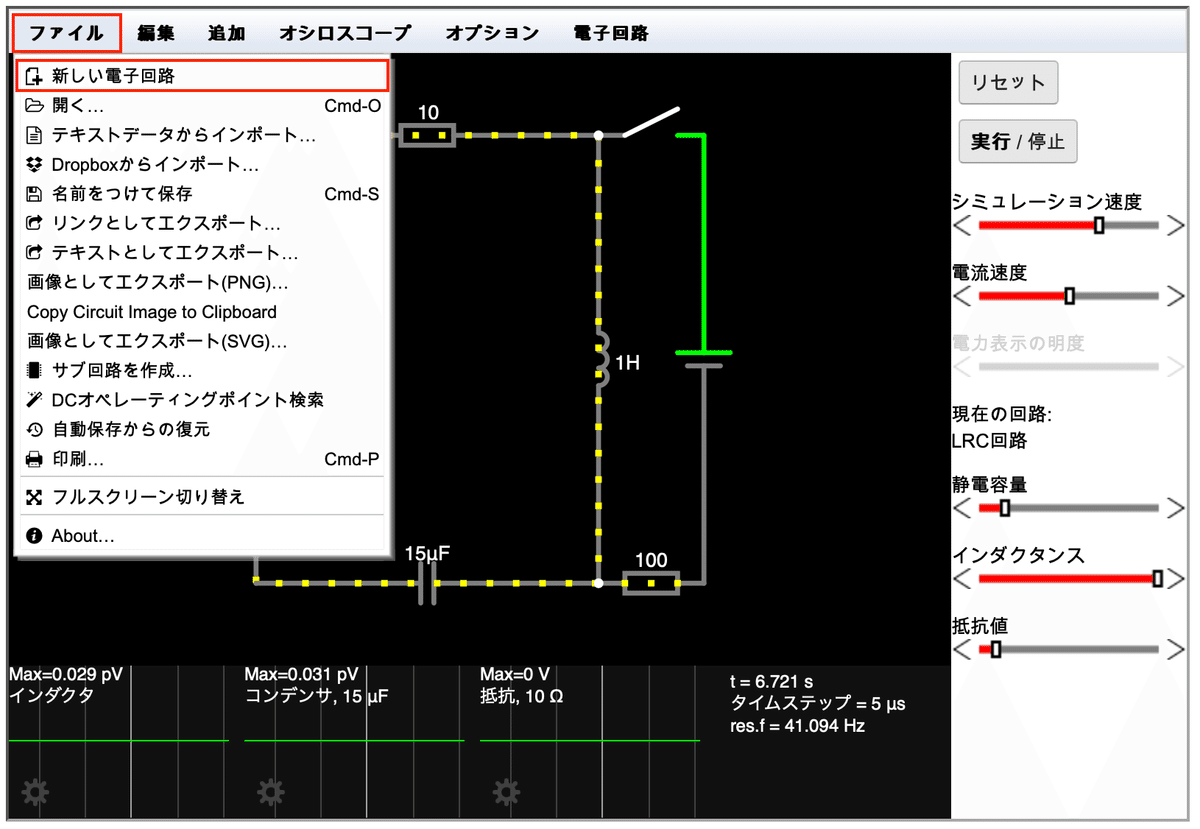The image size is (1200, 829).
Task: Open the resistor scope settings gear
Action: (x=507, y=794)
